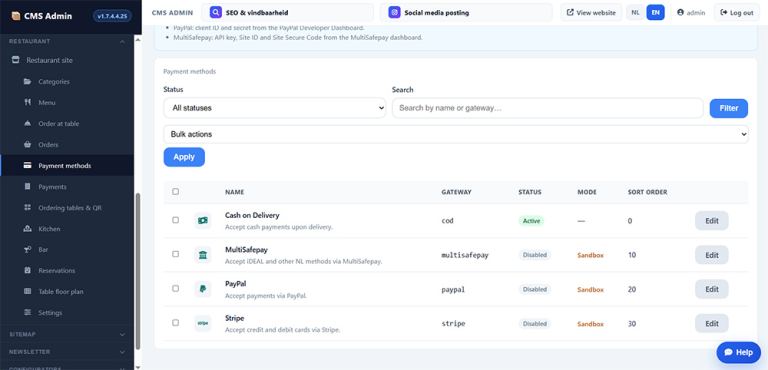Click the Payment methods card icon
This screenshot has height=370, width=768.
tap(27, 166)
